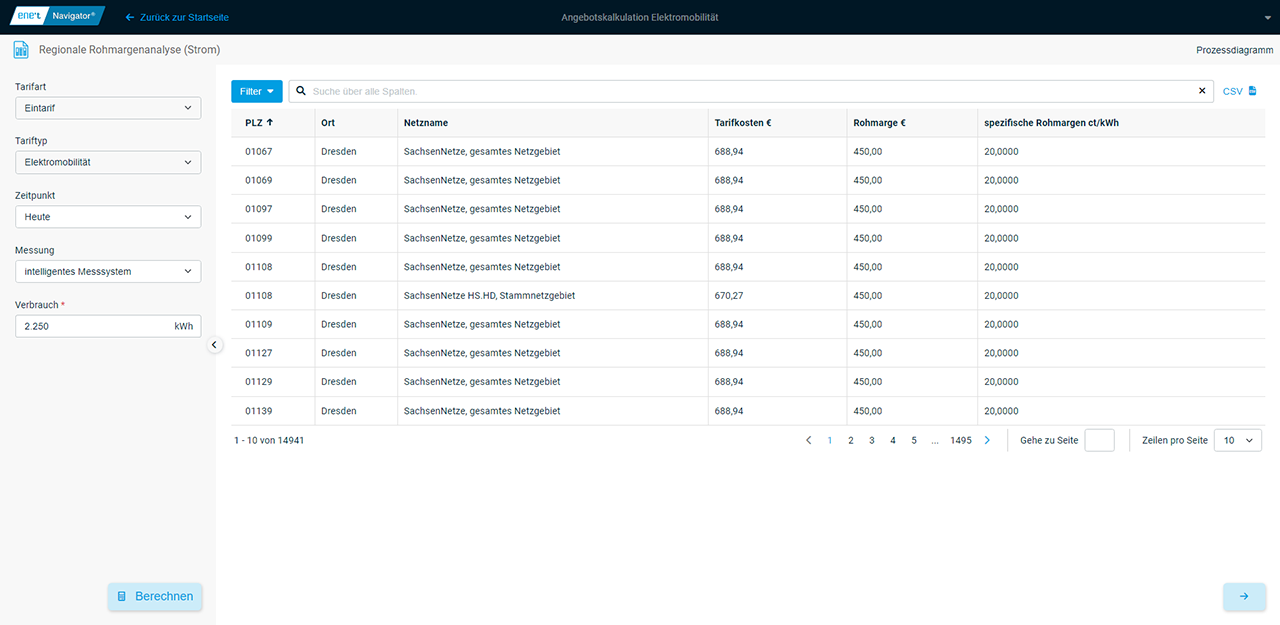Expand the Zeitpunkt dropdown
Screen dimensions: 1280x625
coord(108,217)
